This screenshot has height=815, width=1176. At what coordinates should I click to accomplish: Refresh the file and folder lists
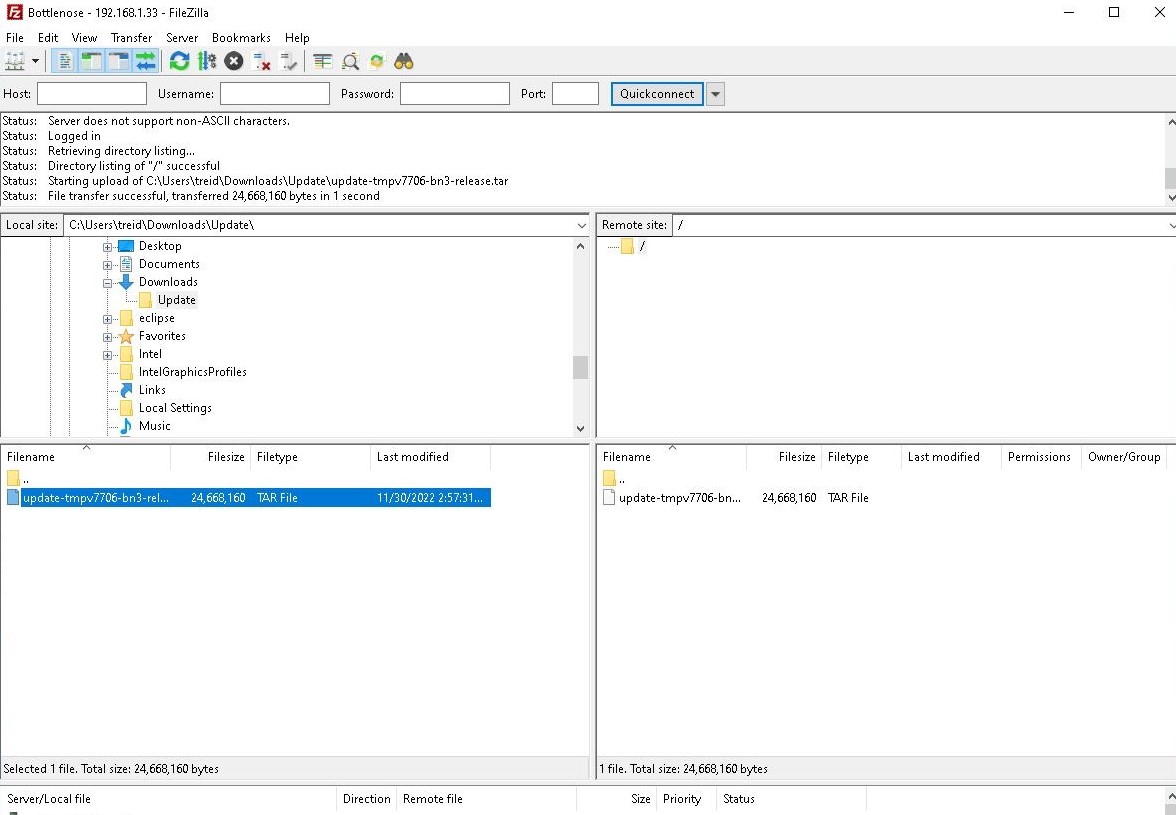[x=179, y=61]
